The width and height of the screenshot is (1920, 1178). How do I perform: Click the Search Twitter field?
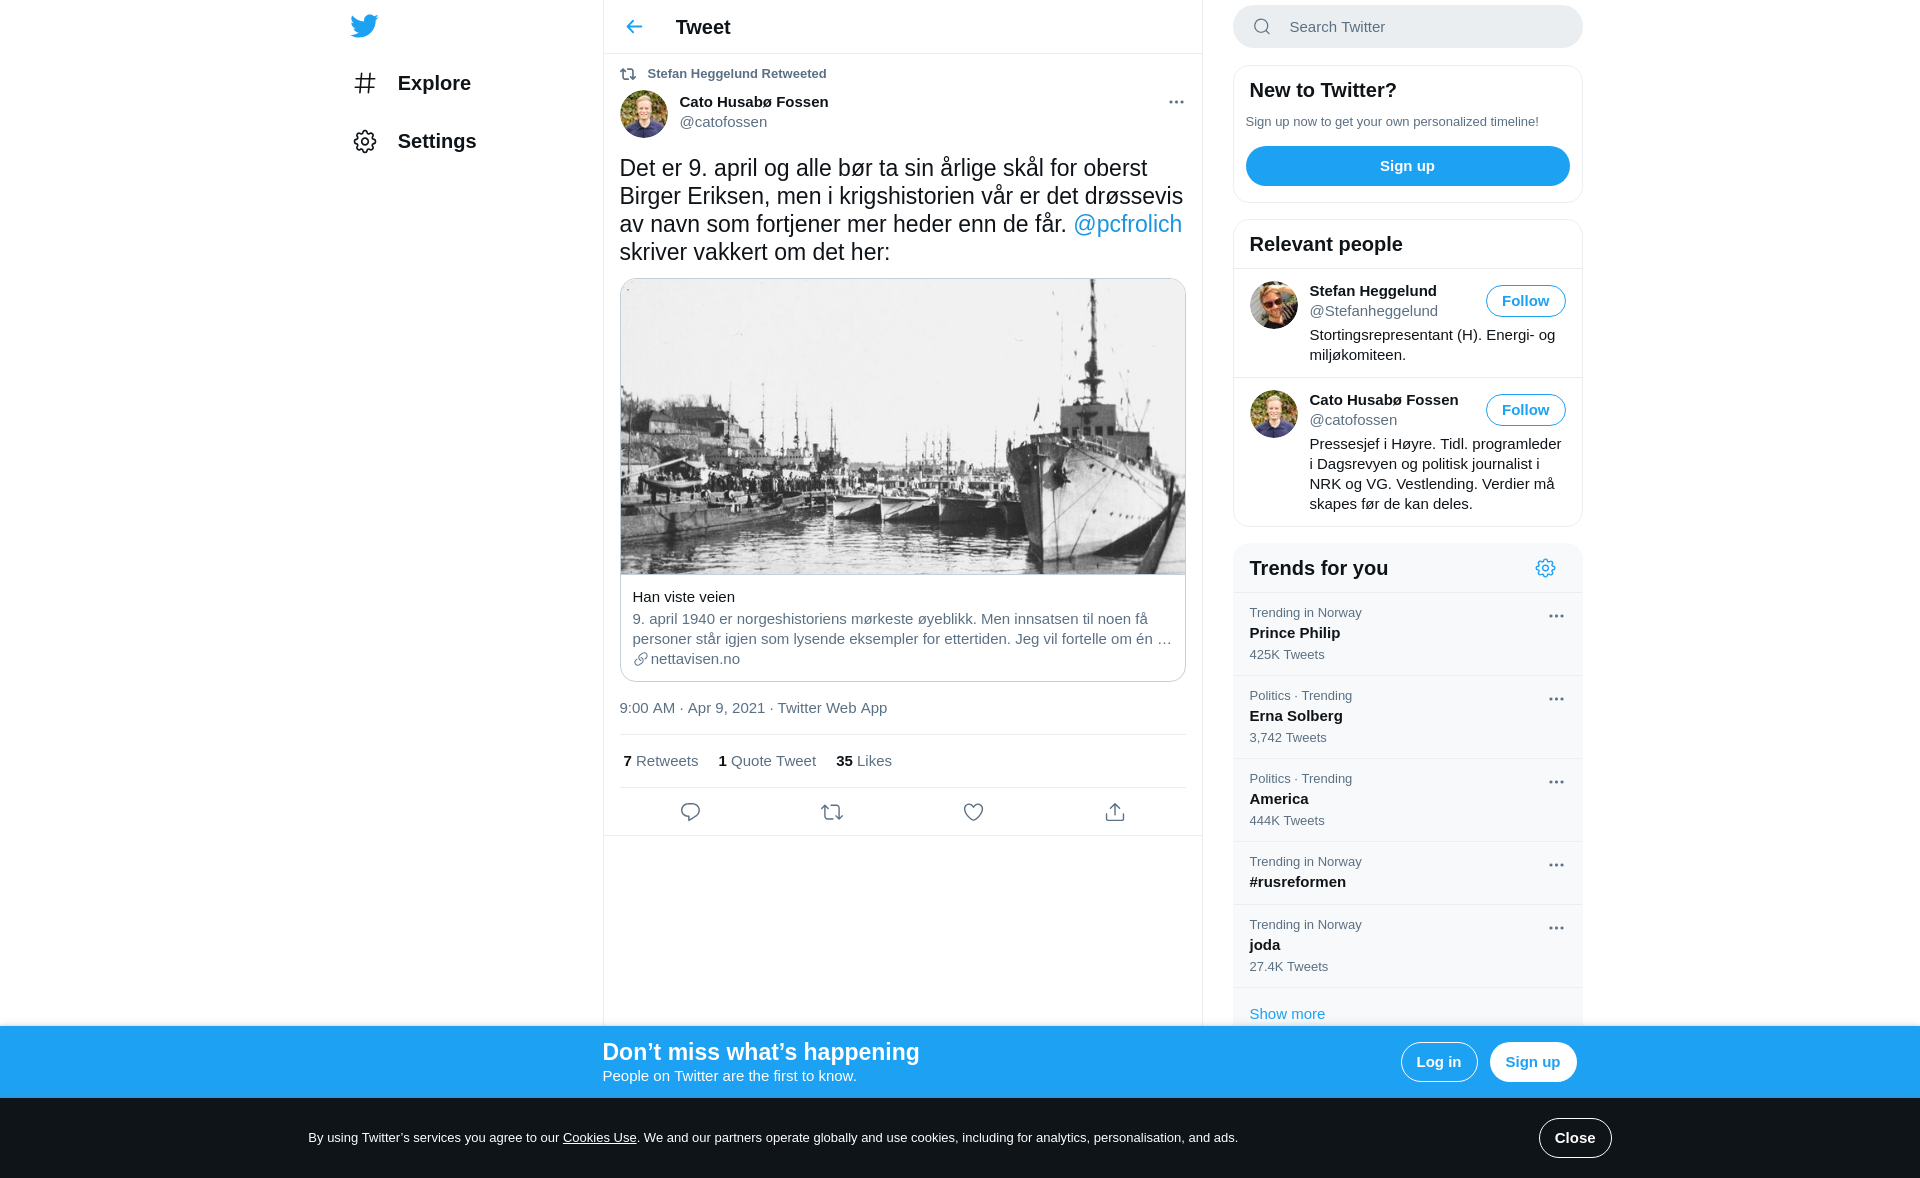(x=1420, y=27)
